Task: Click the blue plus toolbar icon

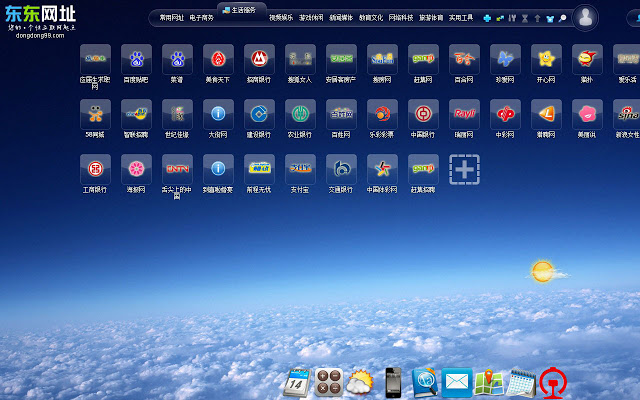Action: [x=487, y=18]
